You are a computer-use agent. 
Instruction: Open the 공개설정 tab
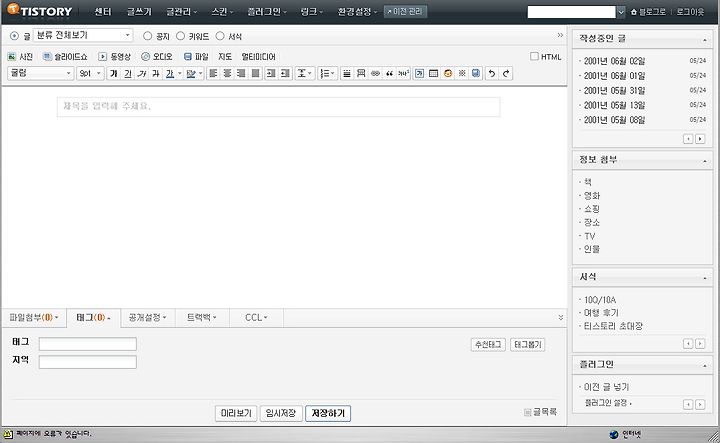click(147, 318)
